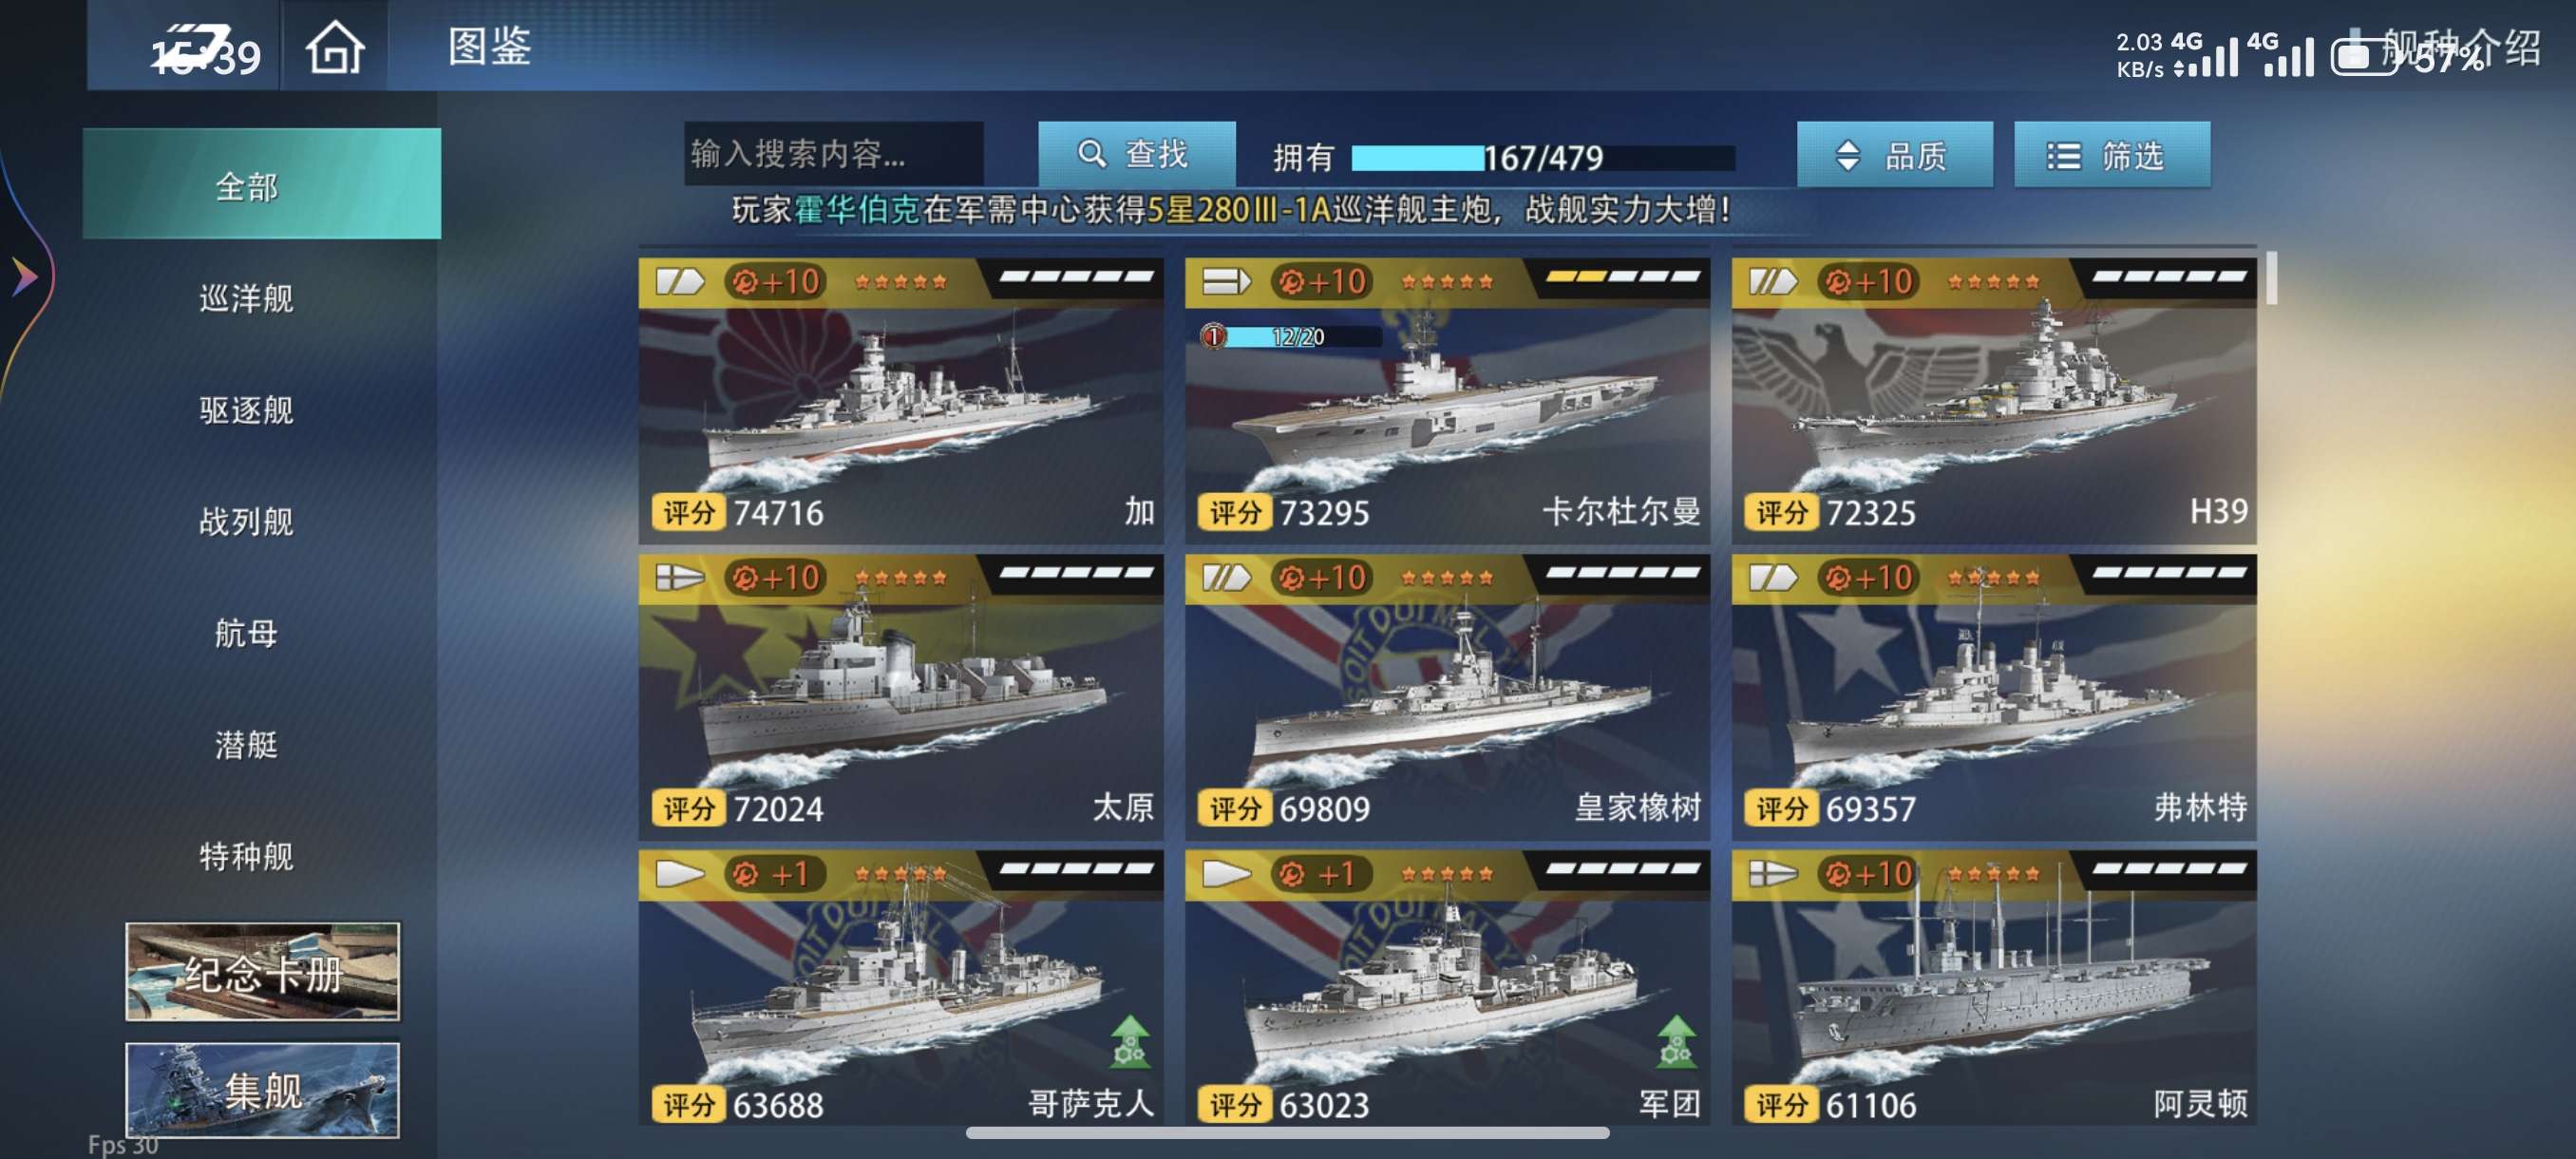
Task: Click the red level badge on 卡尔杜尔曼
Action: (1213, 337)
